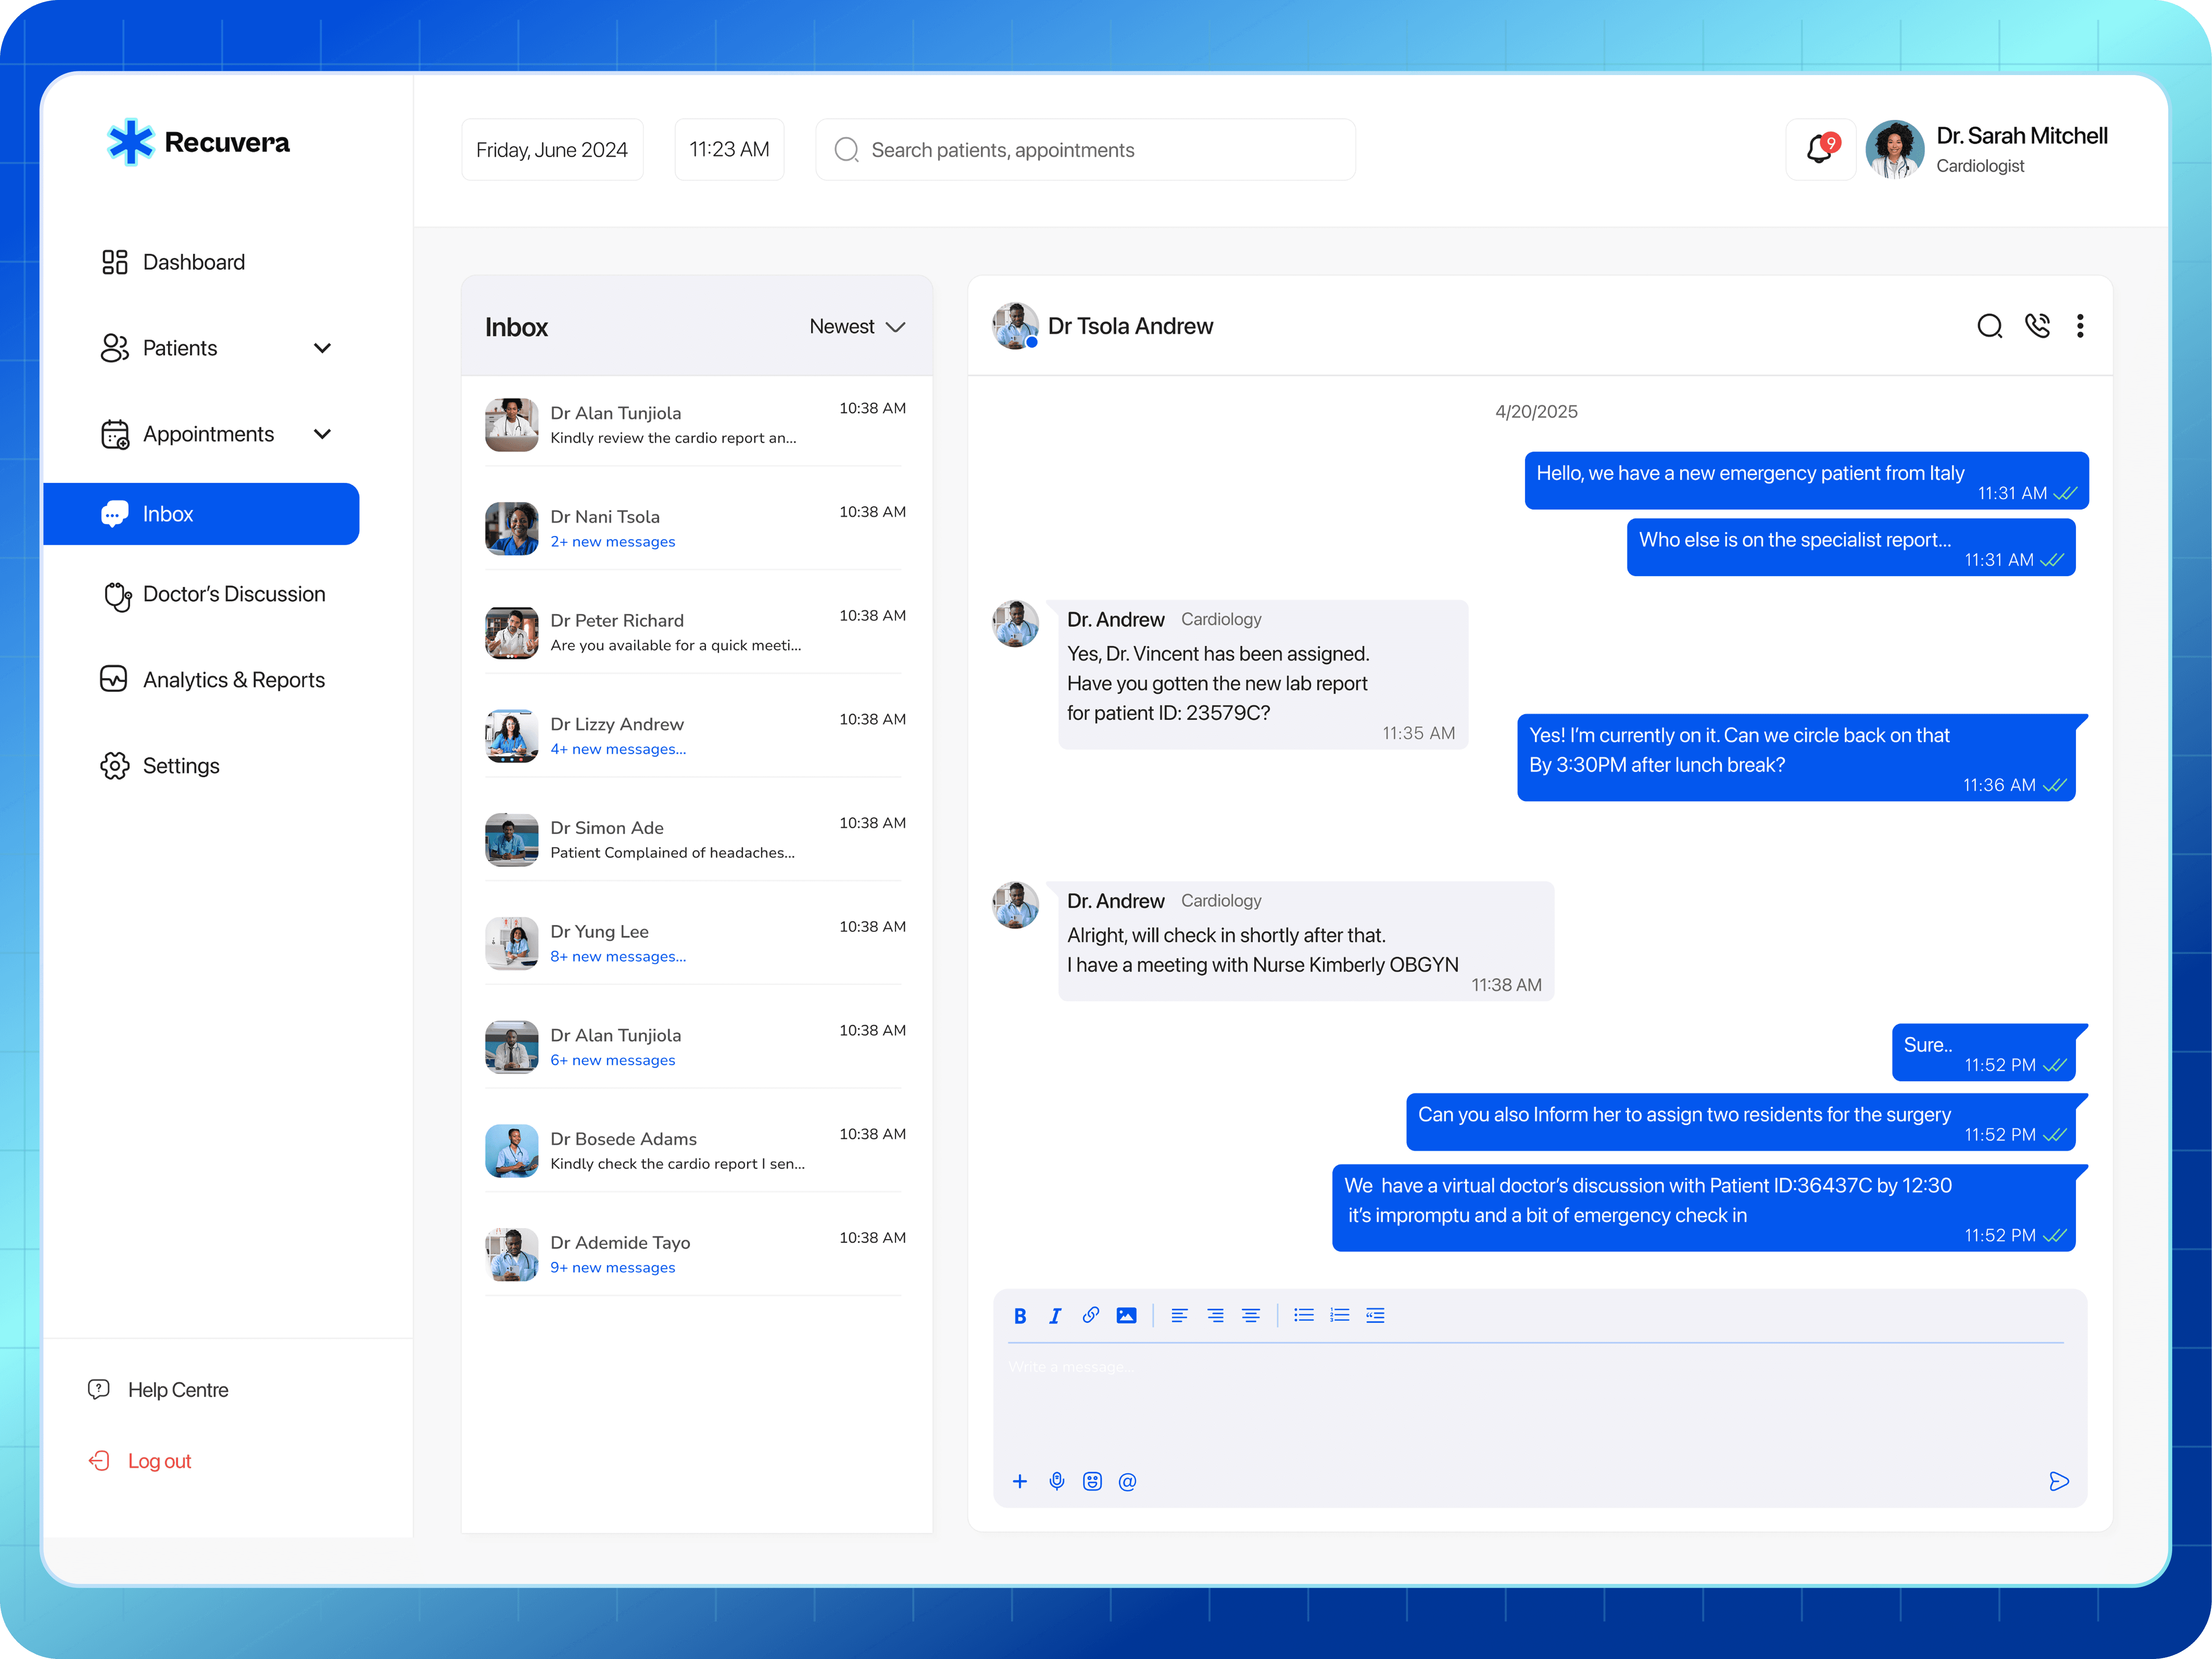Expand the Appointments sidebar menu
Screen dimensions: 2212x1659
point(322,434)
